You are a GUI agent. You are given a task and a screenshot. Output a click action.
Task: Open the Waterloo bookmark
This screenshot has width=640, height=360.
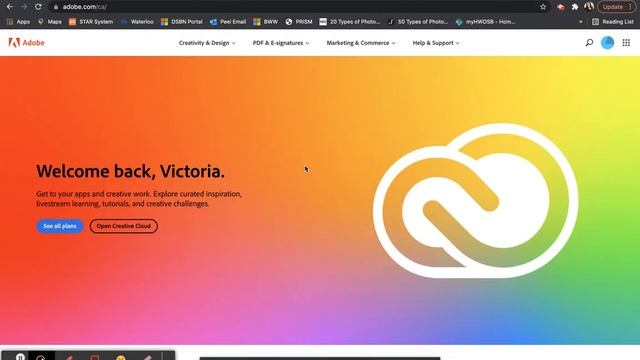[137, 22]
